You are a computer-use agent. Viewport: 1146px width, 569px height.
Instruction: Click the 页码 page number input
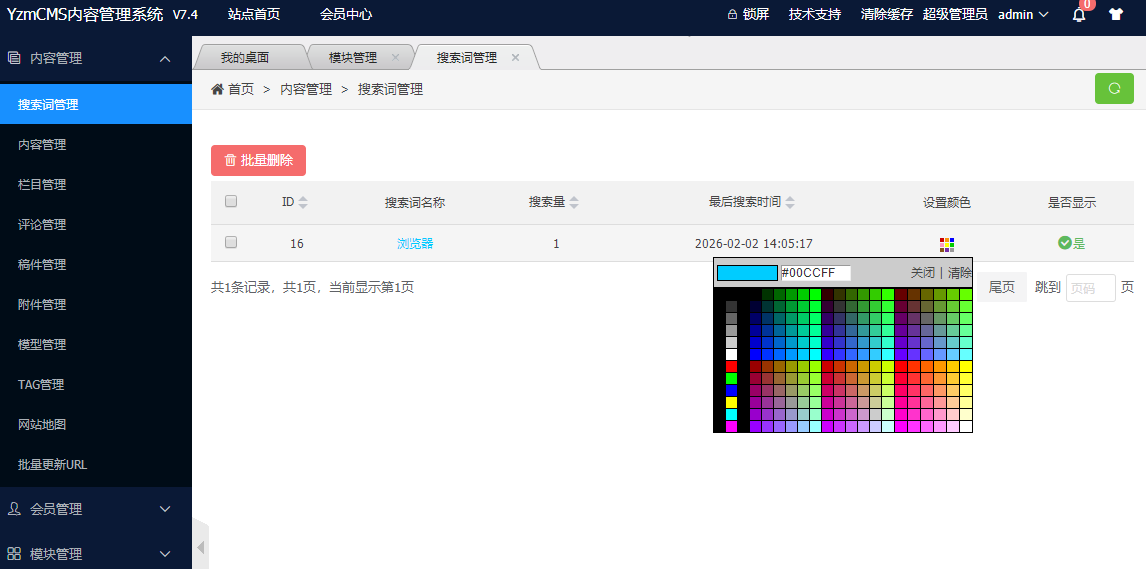[1090, 288]
